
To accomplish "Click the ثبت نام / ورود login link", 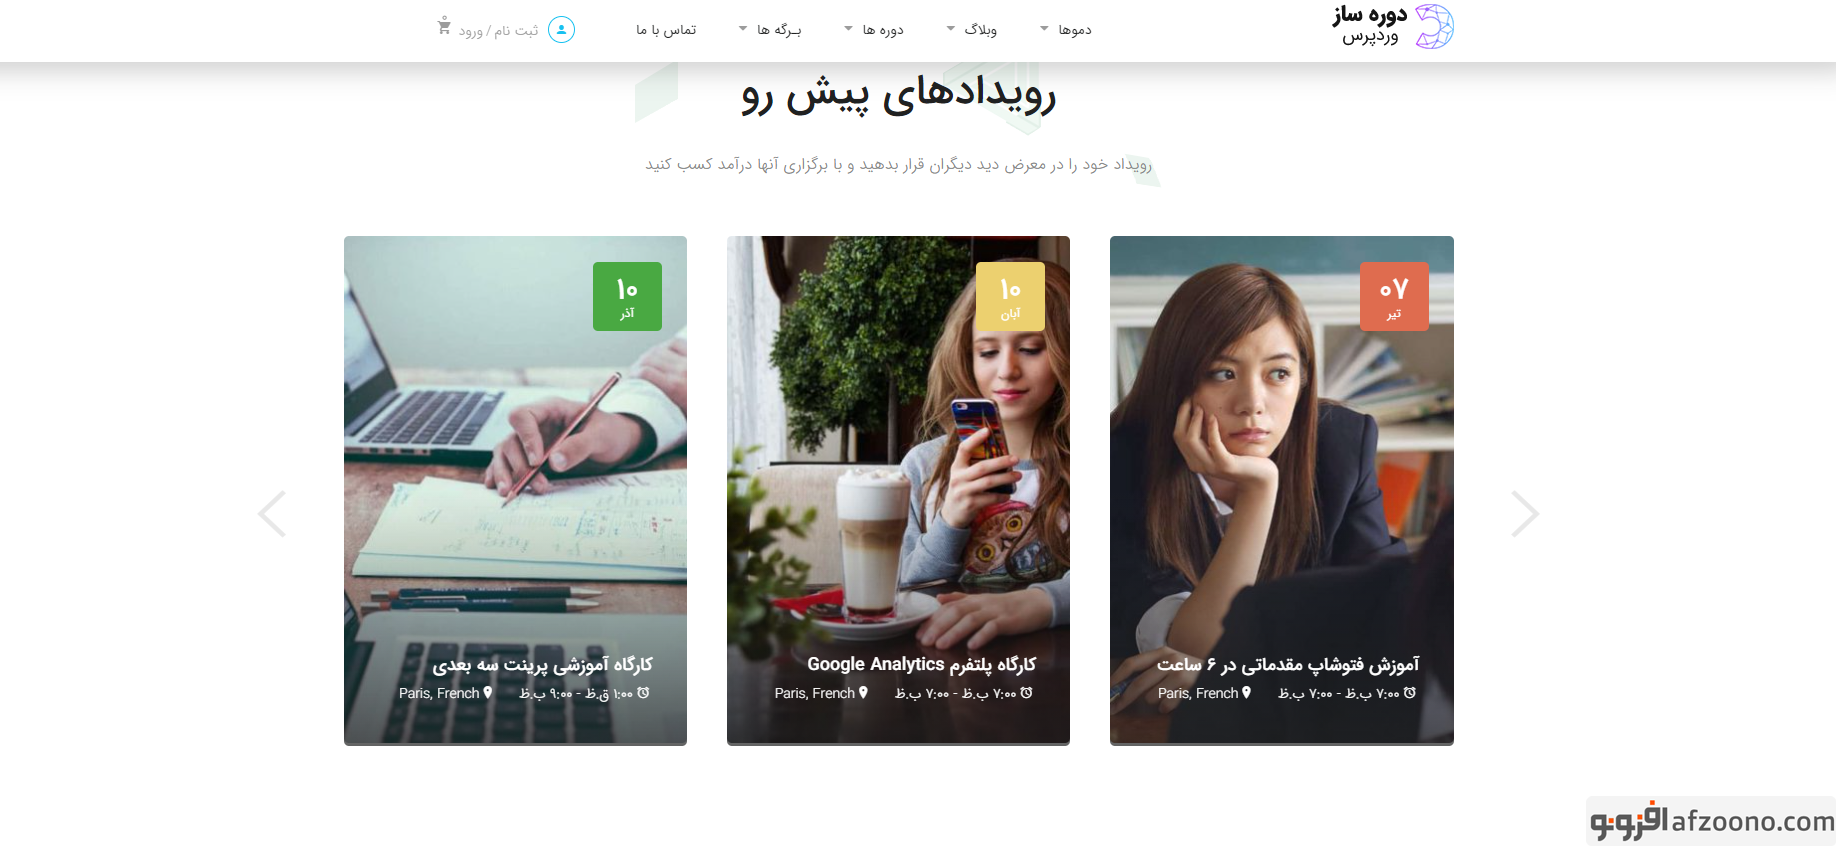I will tap(498, 31).
